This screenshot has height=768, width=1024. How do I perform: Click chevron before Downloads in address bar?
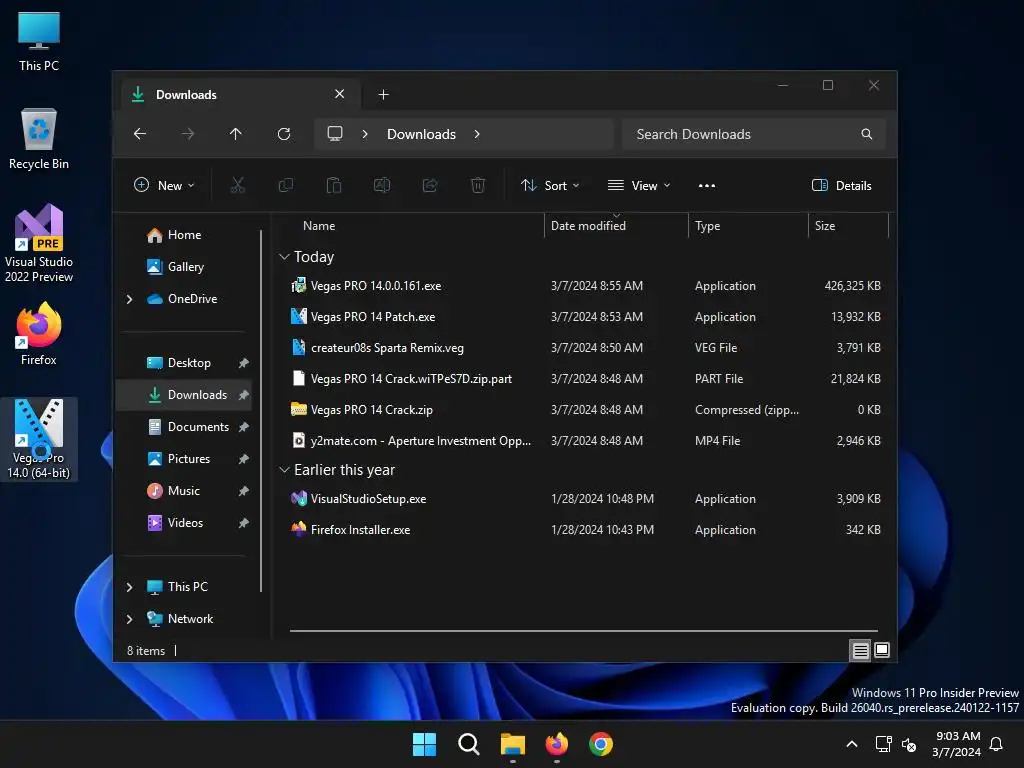(x=365, y=134)
